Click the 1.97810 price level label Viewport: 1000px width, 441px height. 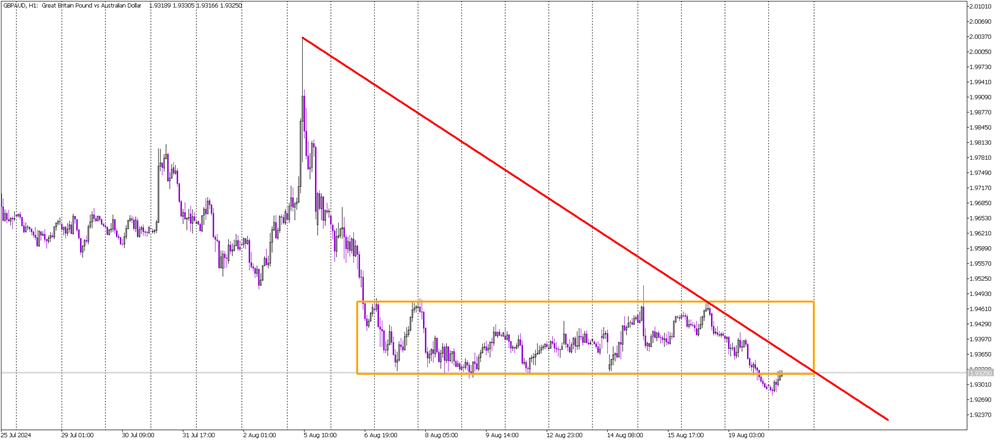pos(982,158)
